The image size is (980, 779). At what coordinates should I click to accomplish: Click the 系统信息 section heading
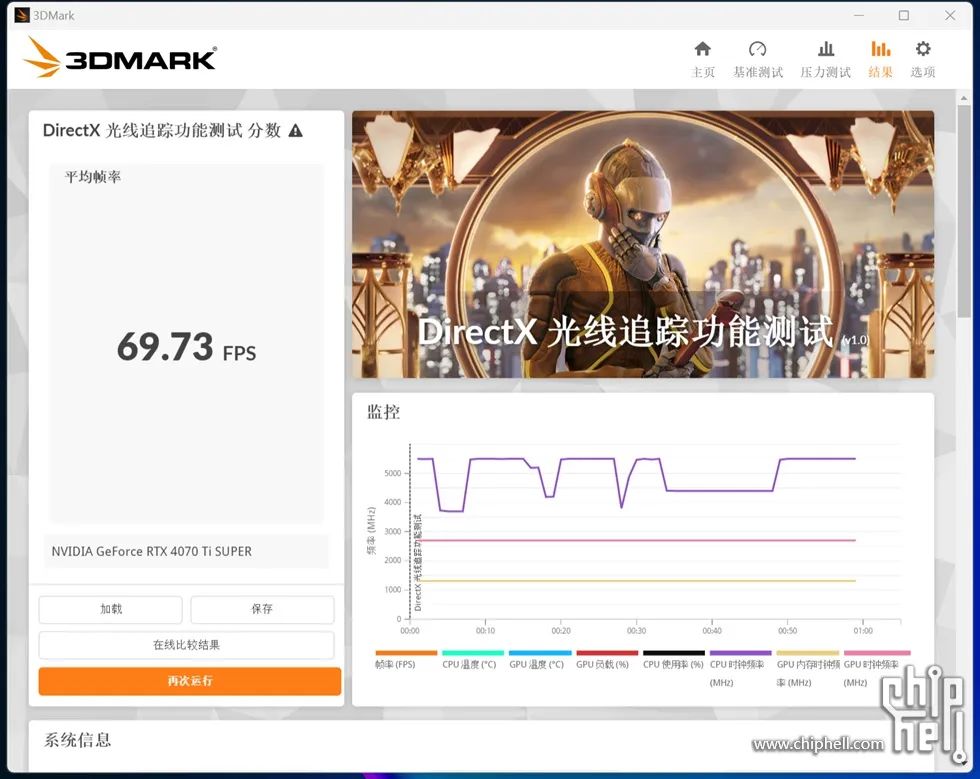coord(78,740)
